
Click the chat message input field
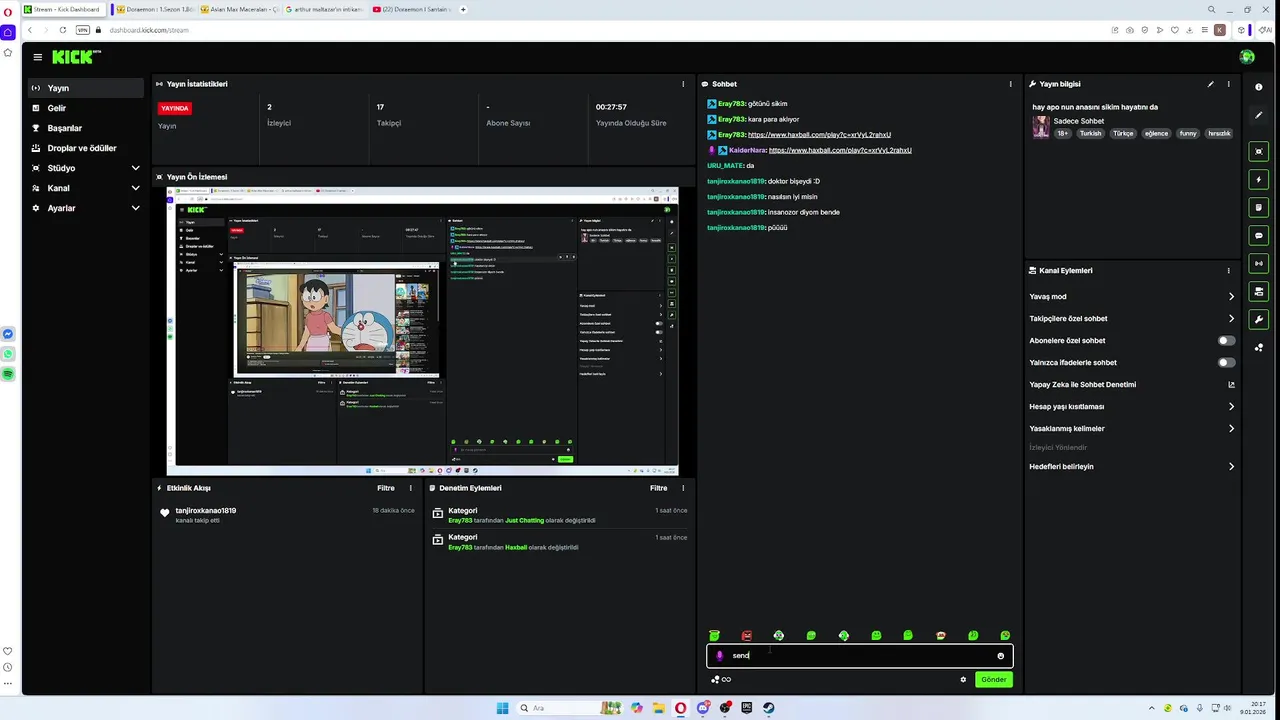860,656
